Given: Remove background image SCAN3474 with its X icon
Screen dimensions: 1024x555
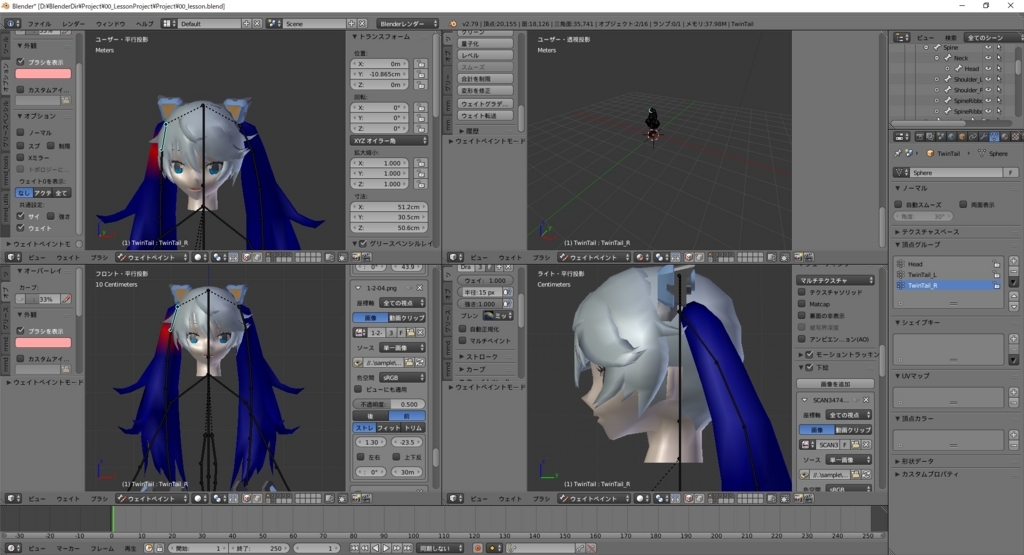Looking at the screenshot, I should [866, 400].
